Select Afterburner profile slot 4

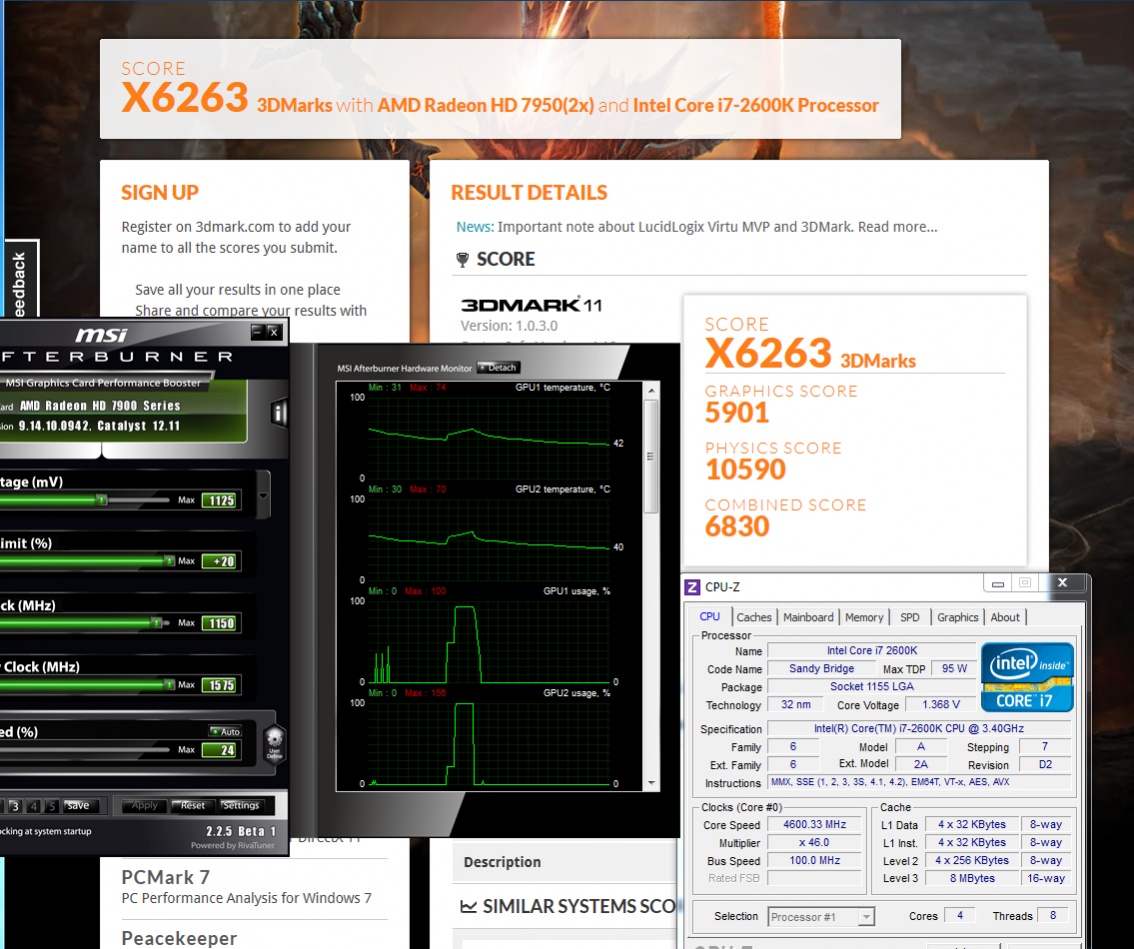pyautogui.click(x=33, y=806)
